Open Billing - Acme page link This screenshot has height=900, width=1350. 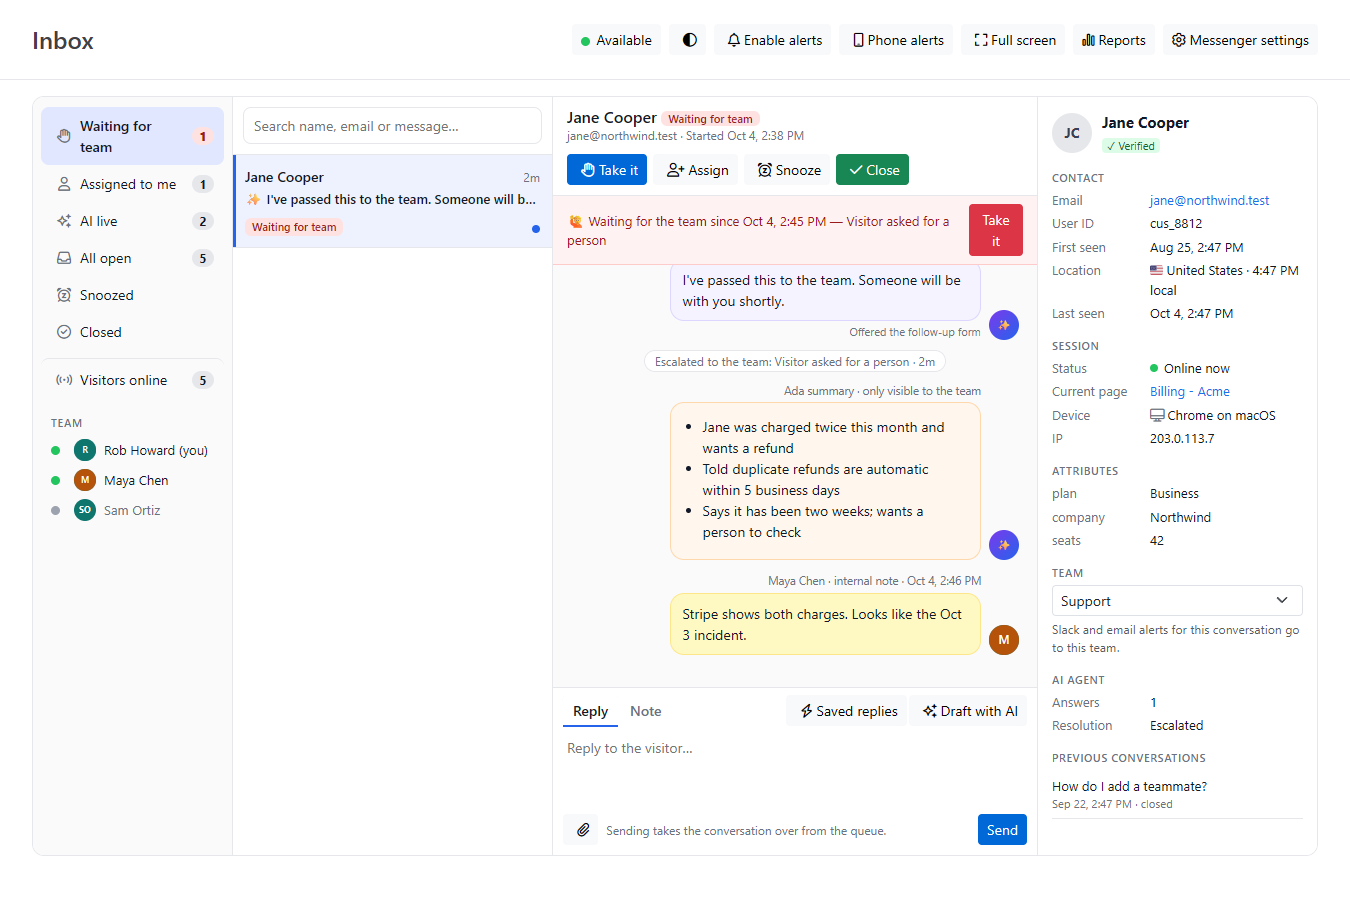[1190, 392]
